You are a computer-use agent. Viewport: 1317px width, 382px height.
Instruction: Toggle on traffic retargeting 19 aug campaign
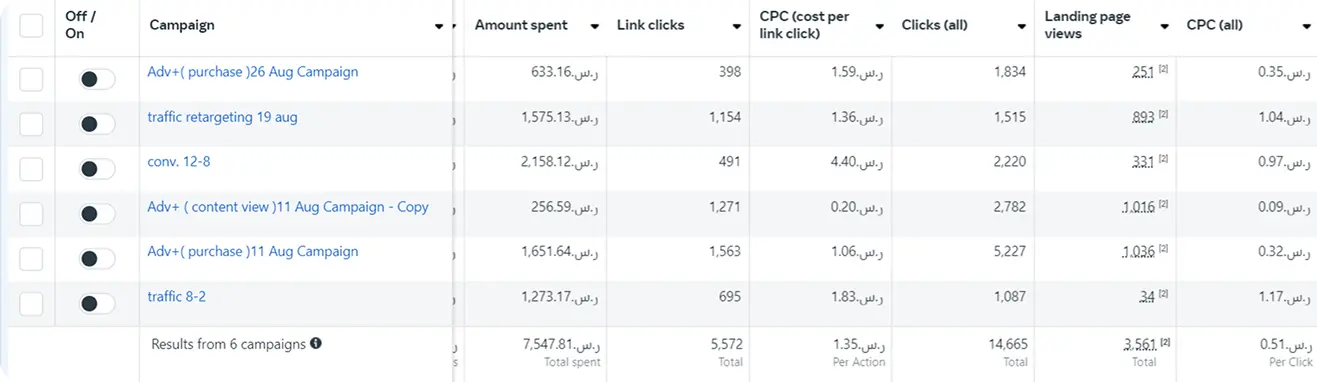pos(97,124)
